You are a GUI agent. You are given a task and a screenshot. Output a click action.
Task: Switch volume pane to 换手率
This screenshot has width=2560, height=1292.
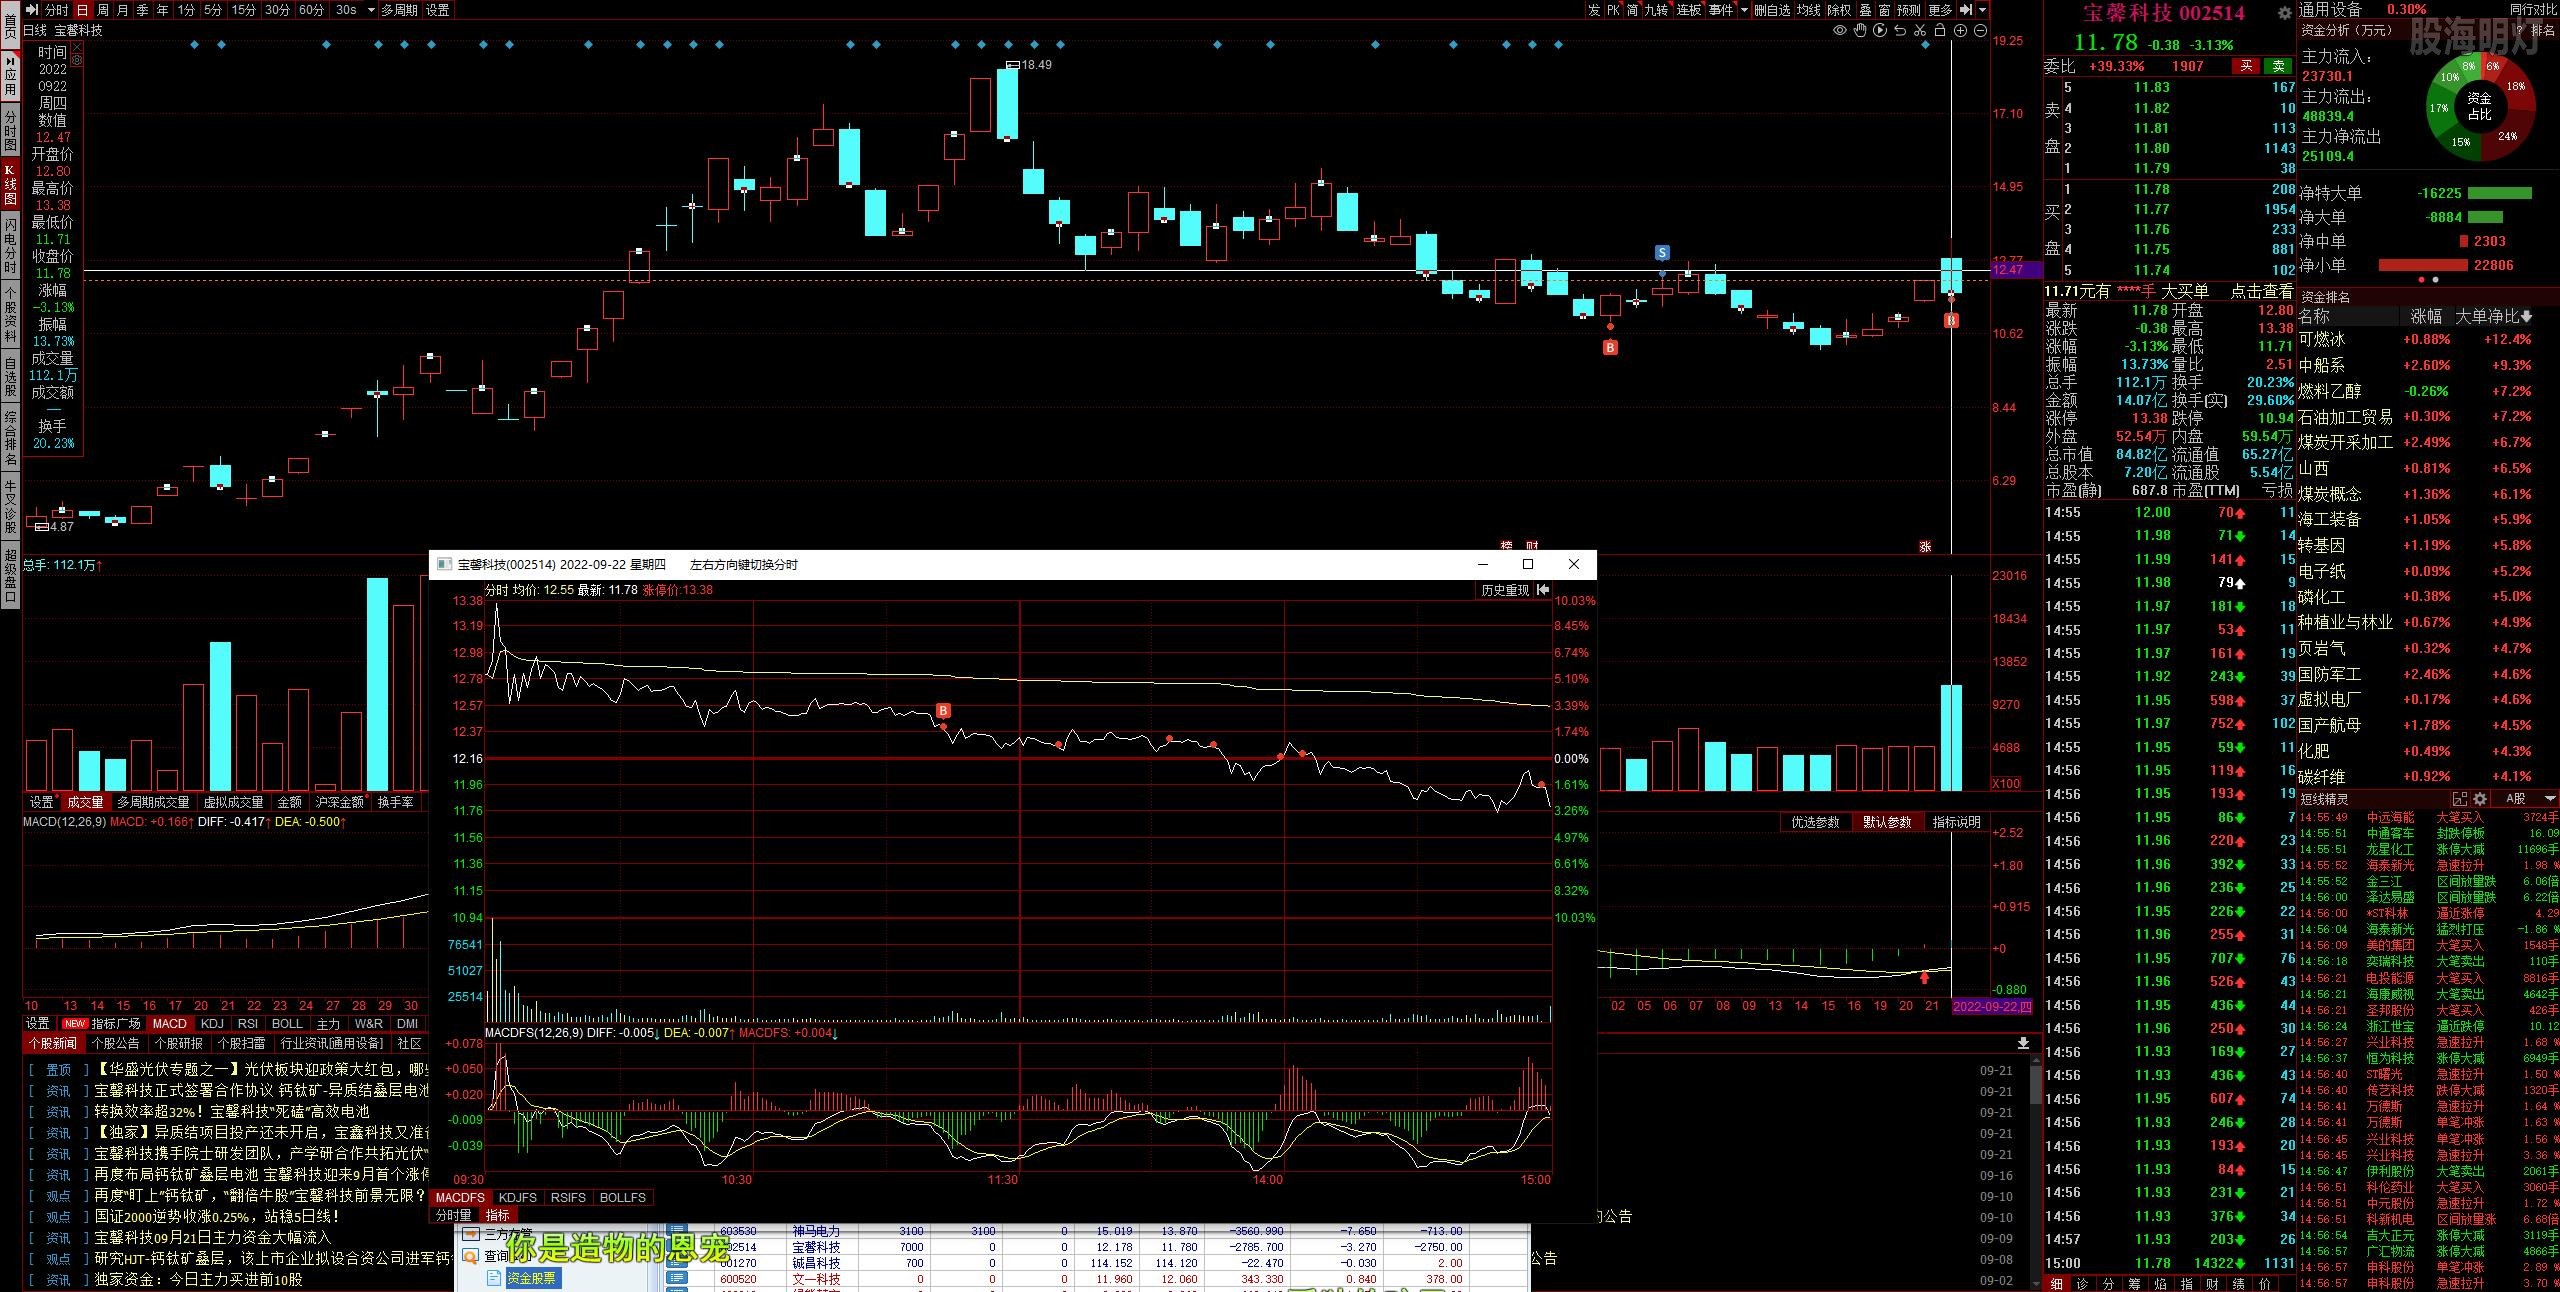tap(395, 802)
